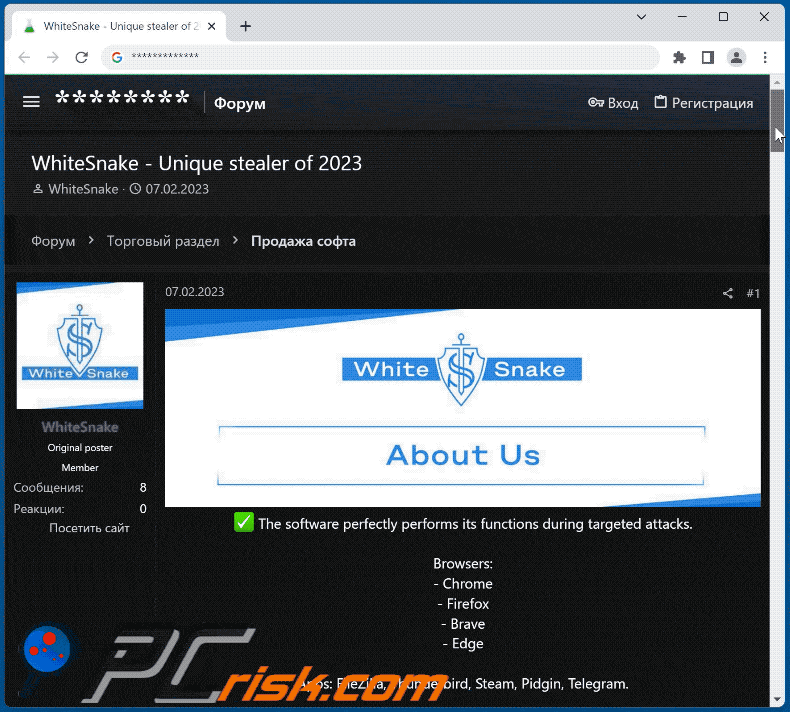Click the Регистрация registration link
The width and height of the screenshot is (790, 712).
[x=703, y=102]
